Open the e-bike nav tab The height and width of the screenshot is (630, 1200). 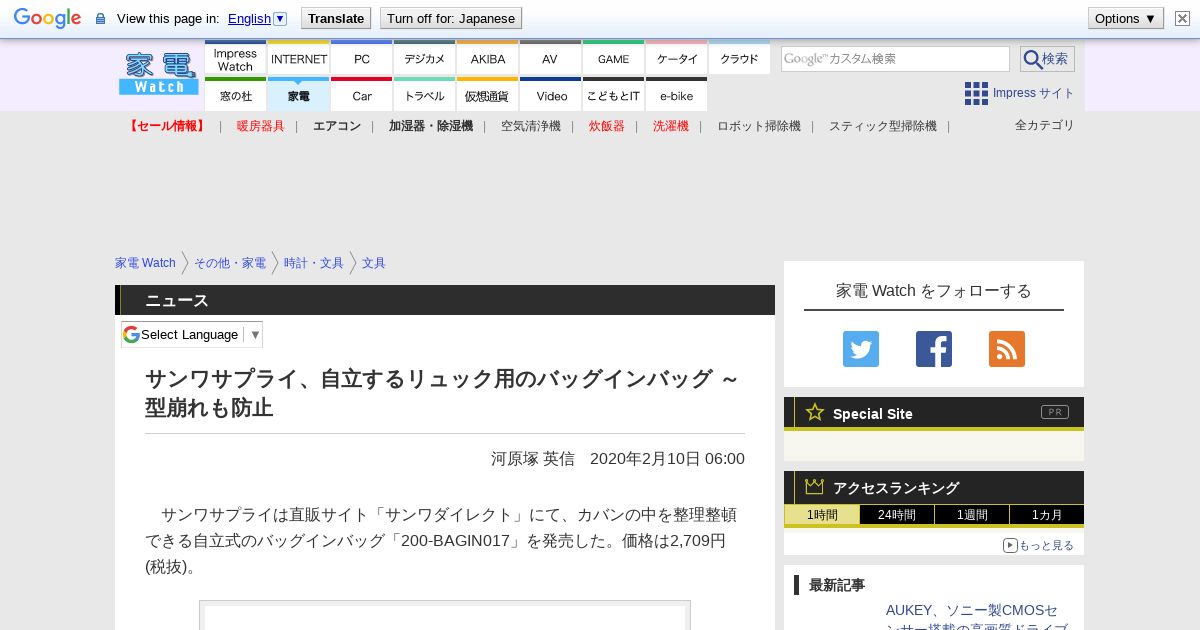click(677, 95)
